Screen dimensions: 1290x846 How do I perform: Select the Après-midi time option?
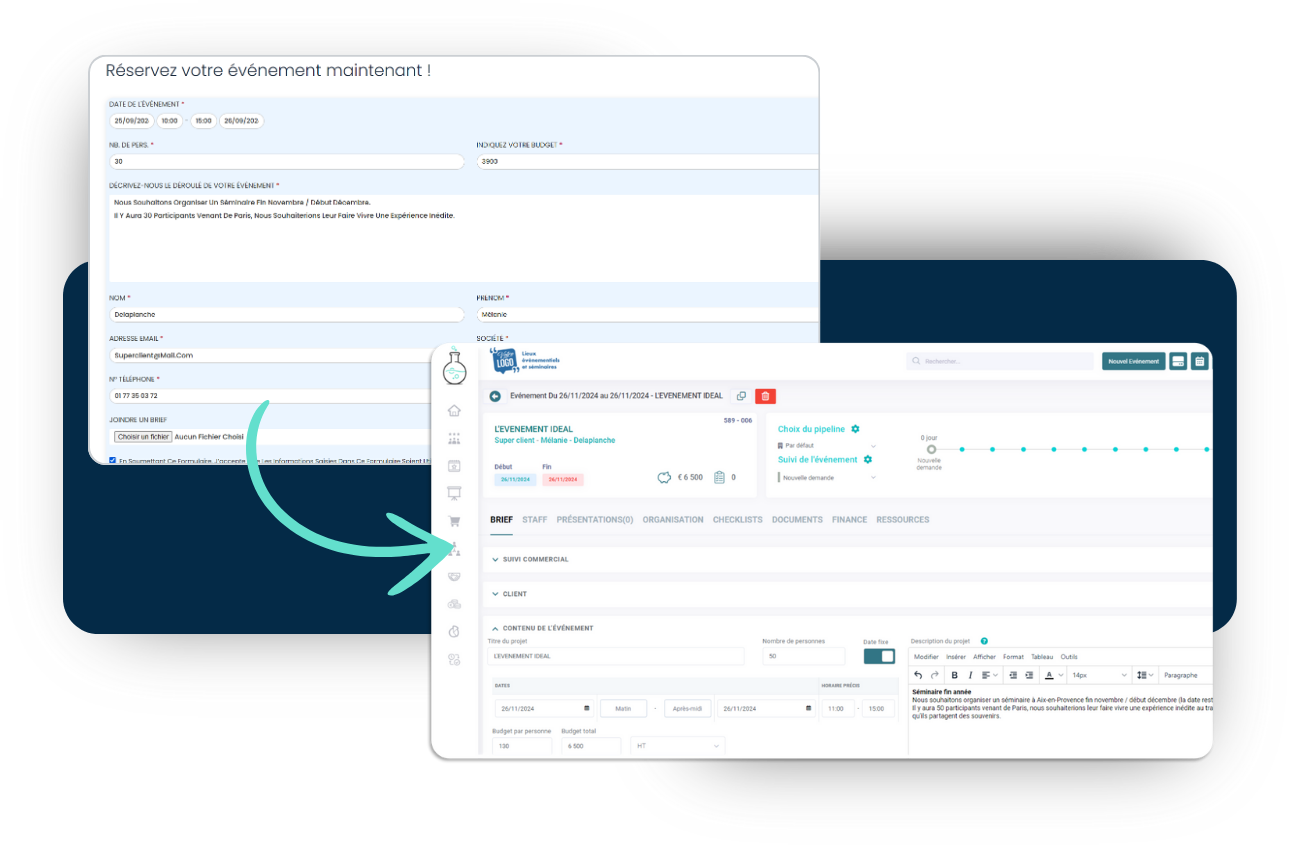click(x=687, y=709)
